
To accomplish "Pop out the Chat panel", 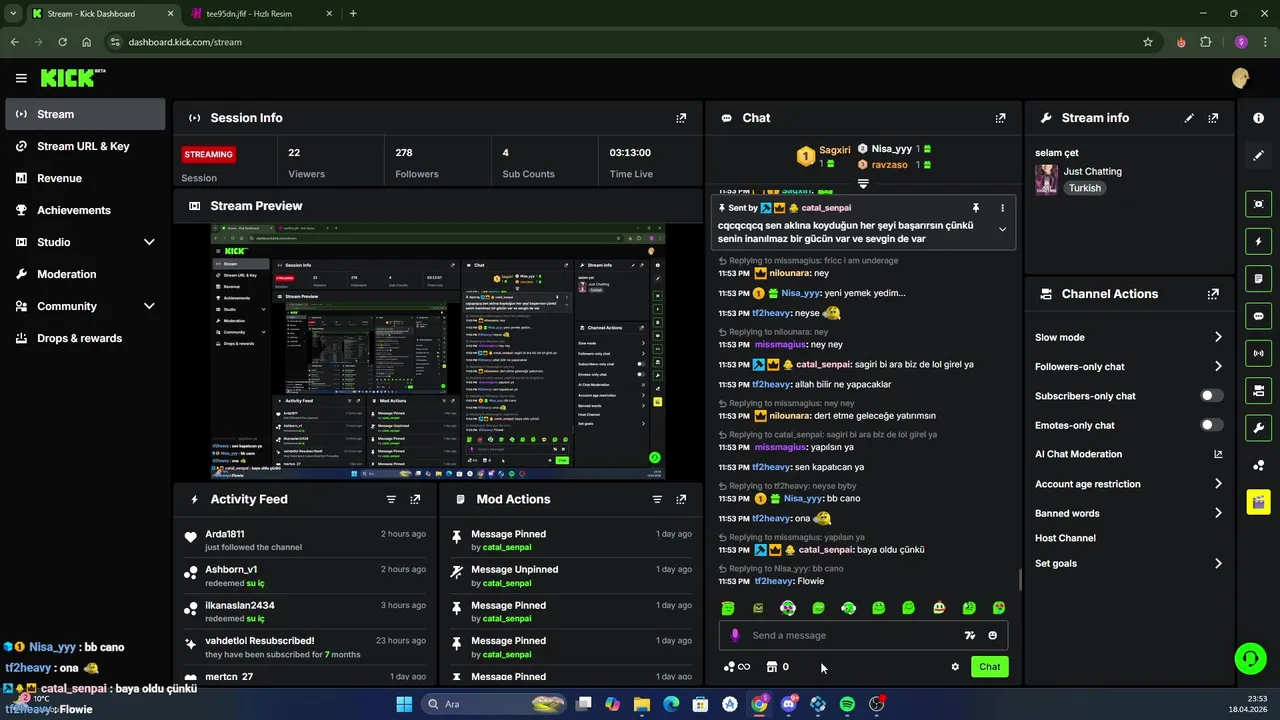I will [1000, 118].
